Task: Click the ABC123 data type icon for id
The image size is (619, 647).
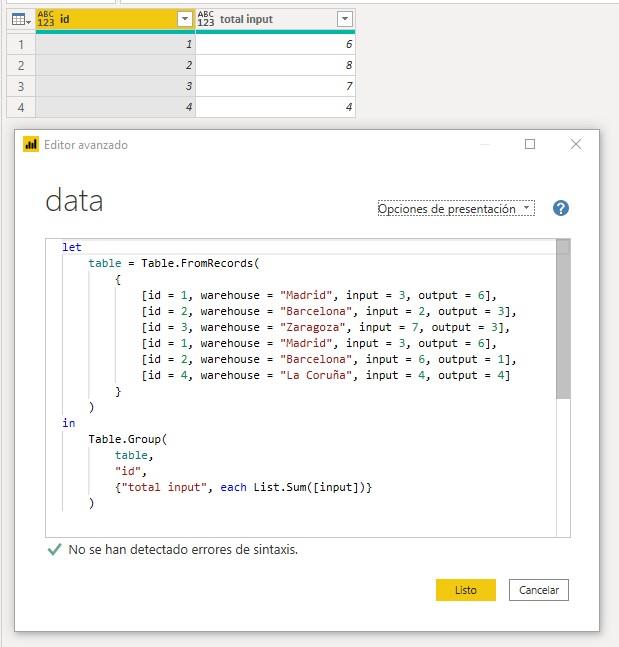Action: 46,19
